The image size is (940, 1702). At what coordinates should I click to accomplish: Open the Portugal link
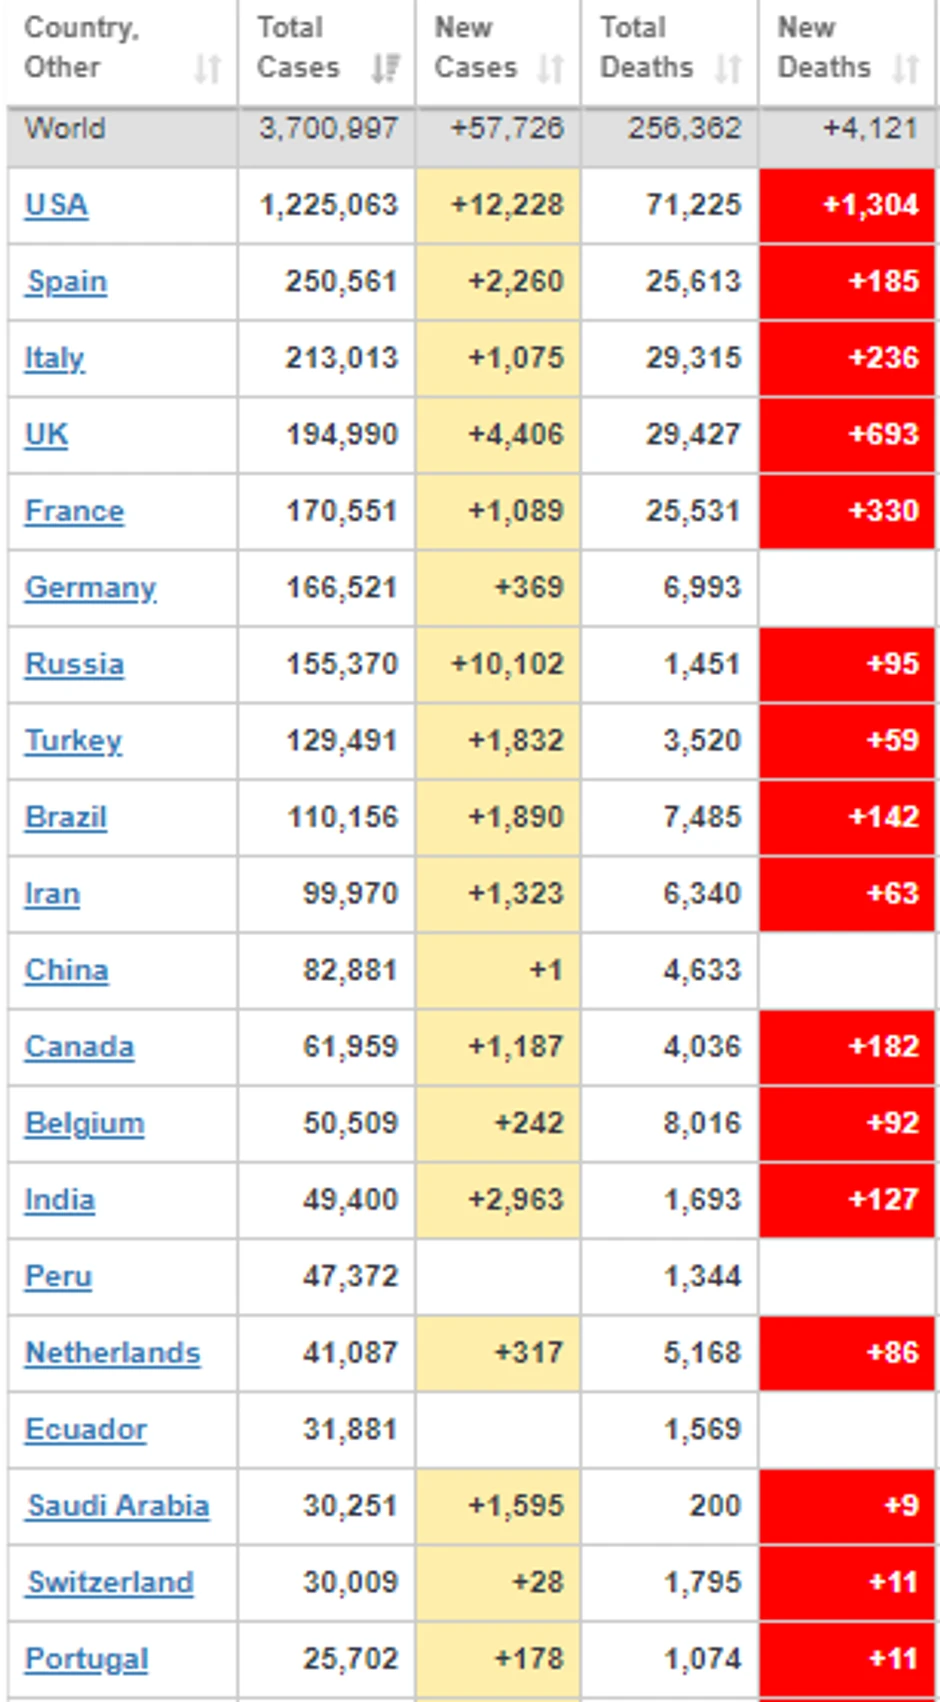(87, 1659)
